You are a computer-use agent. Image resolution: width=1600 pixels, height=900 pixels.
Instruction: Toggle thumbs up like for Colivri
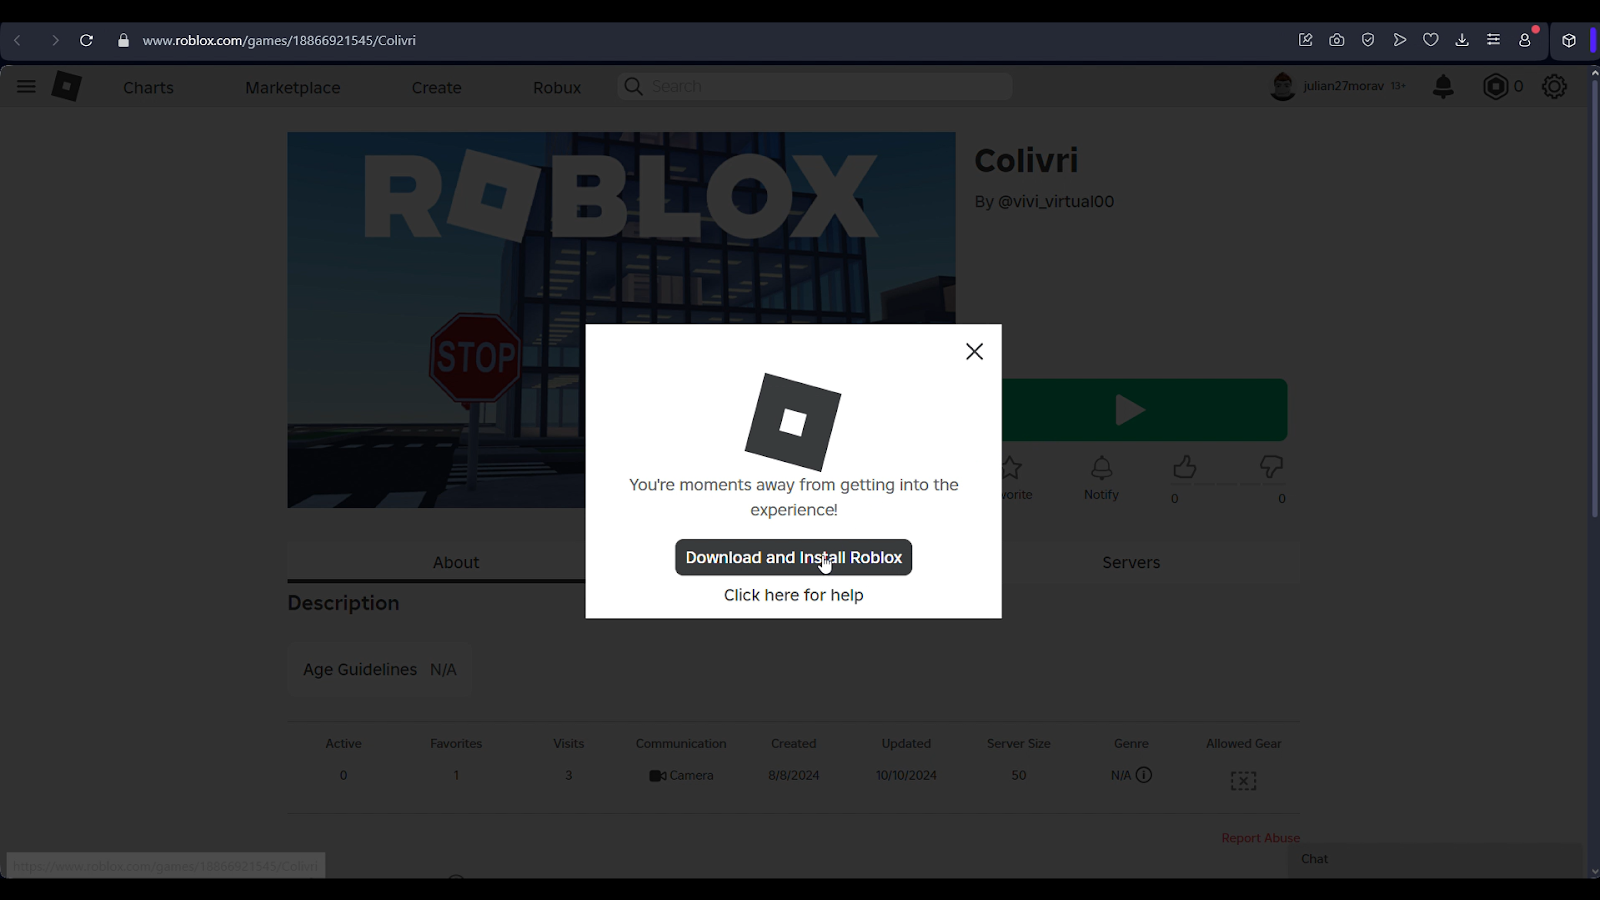pyautogui.click(x=1185, y=467)
